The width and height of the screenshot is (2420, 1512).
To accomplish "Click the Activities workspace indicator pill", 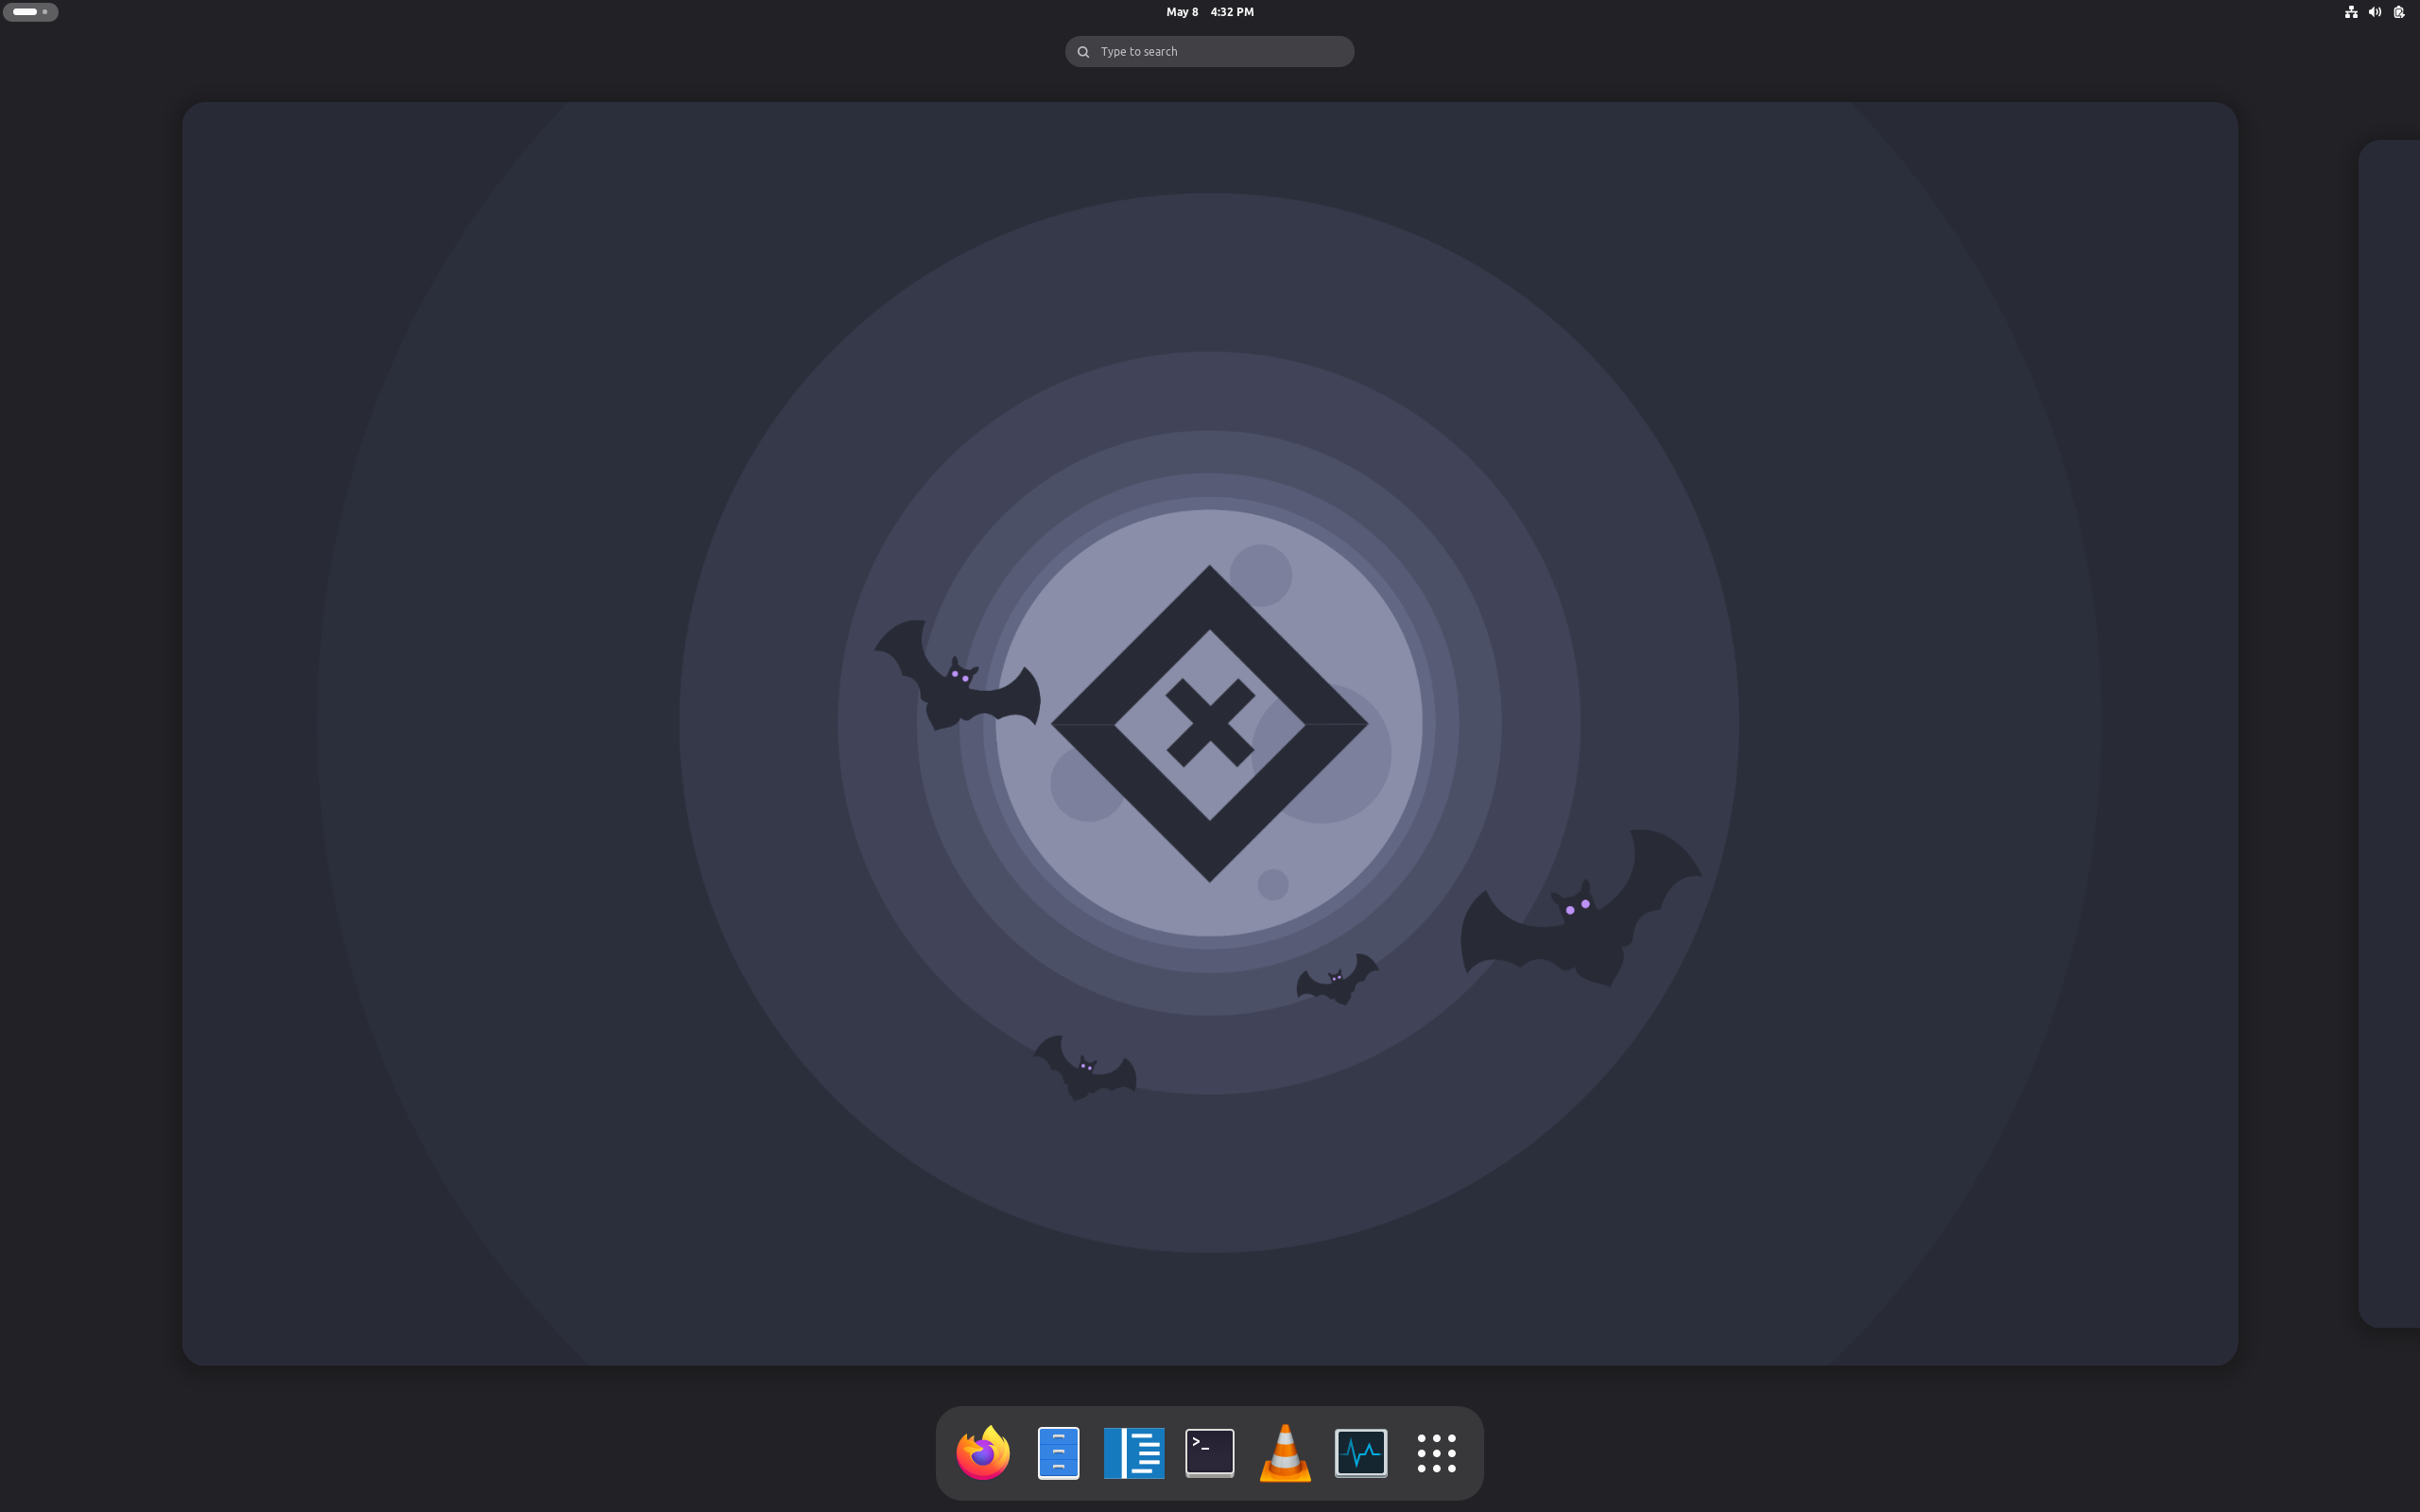I will coord(31,12).
